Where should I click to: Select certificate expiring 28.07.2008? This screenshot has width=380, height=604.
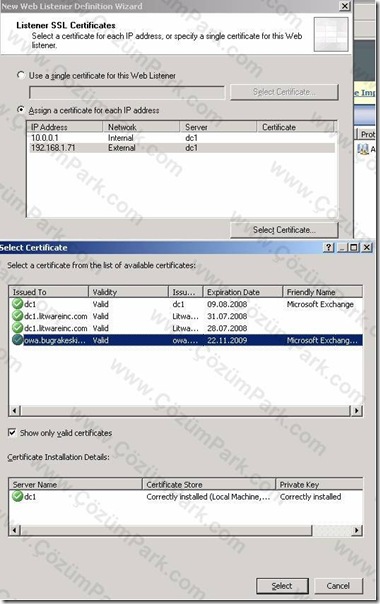[x=185, y=328]
